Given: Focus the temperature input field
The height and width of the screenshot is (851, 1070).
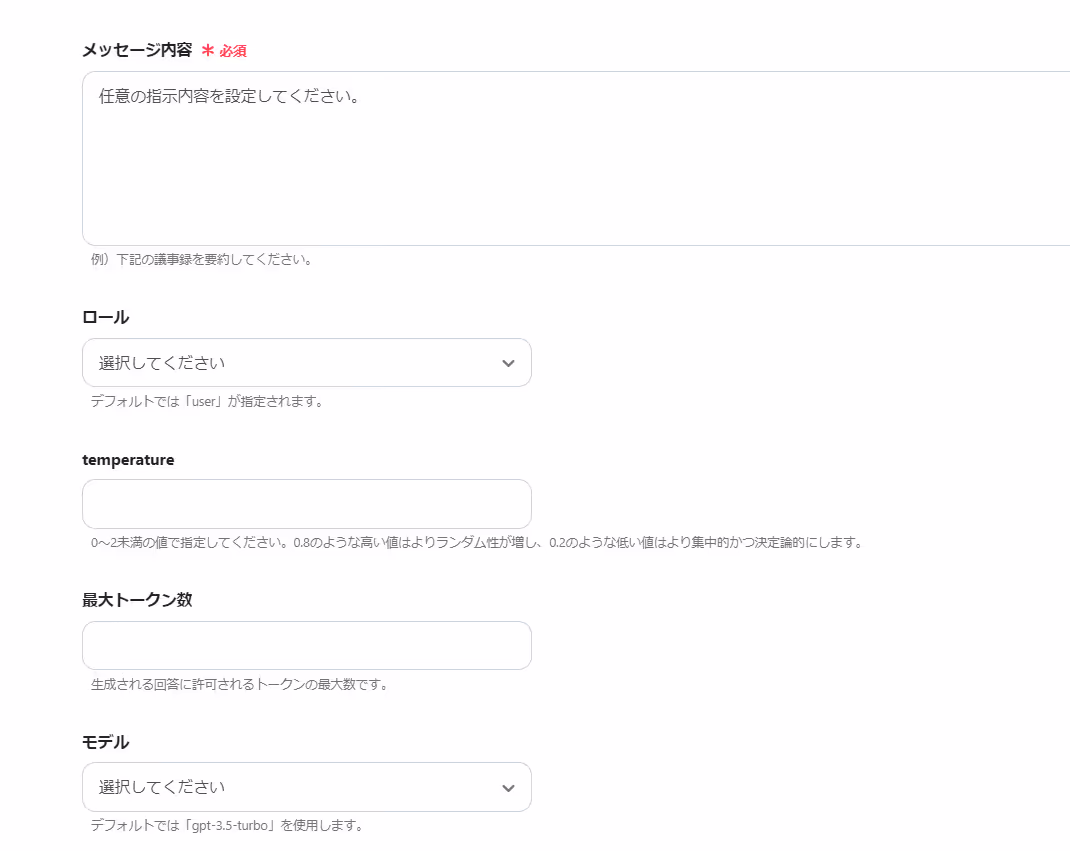Looking at the screenshot, I should (x=307, y=504).
